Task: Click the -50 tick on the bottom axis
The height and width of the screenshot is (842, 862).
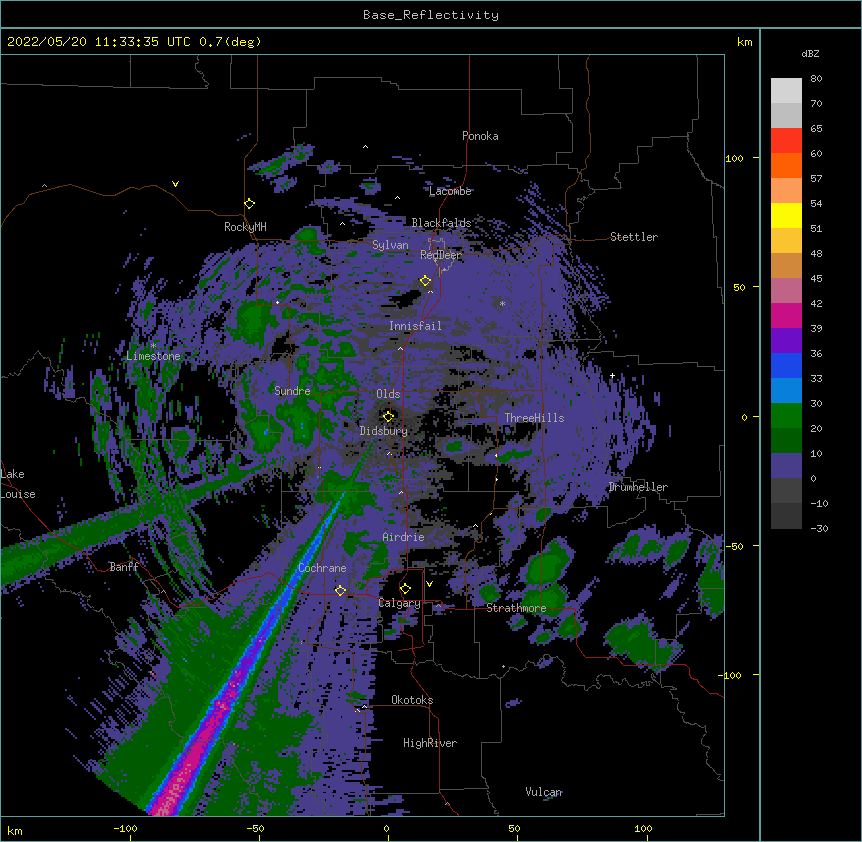Action: coord(255,828)
